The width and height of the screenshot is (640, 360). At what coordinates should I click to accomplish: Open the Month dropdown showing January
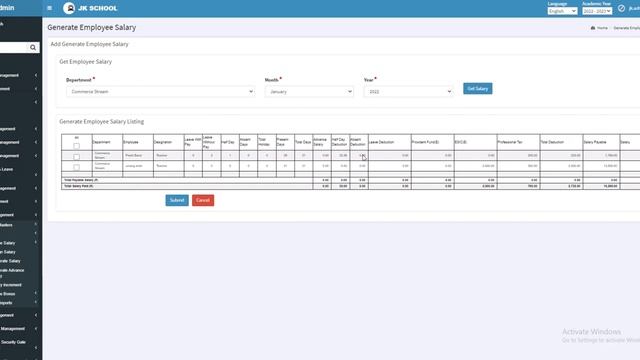coord(309,91)
